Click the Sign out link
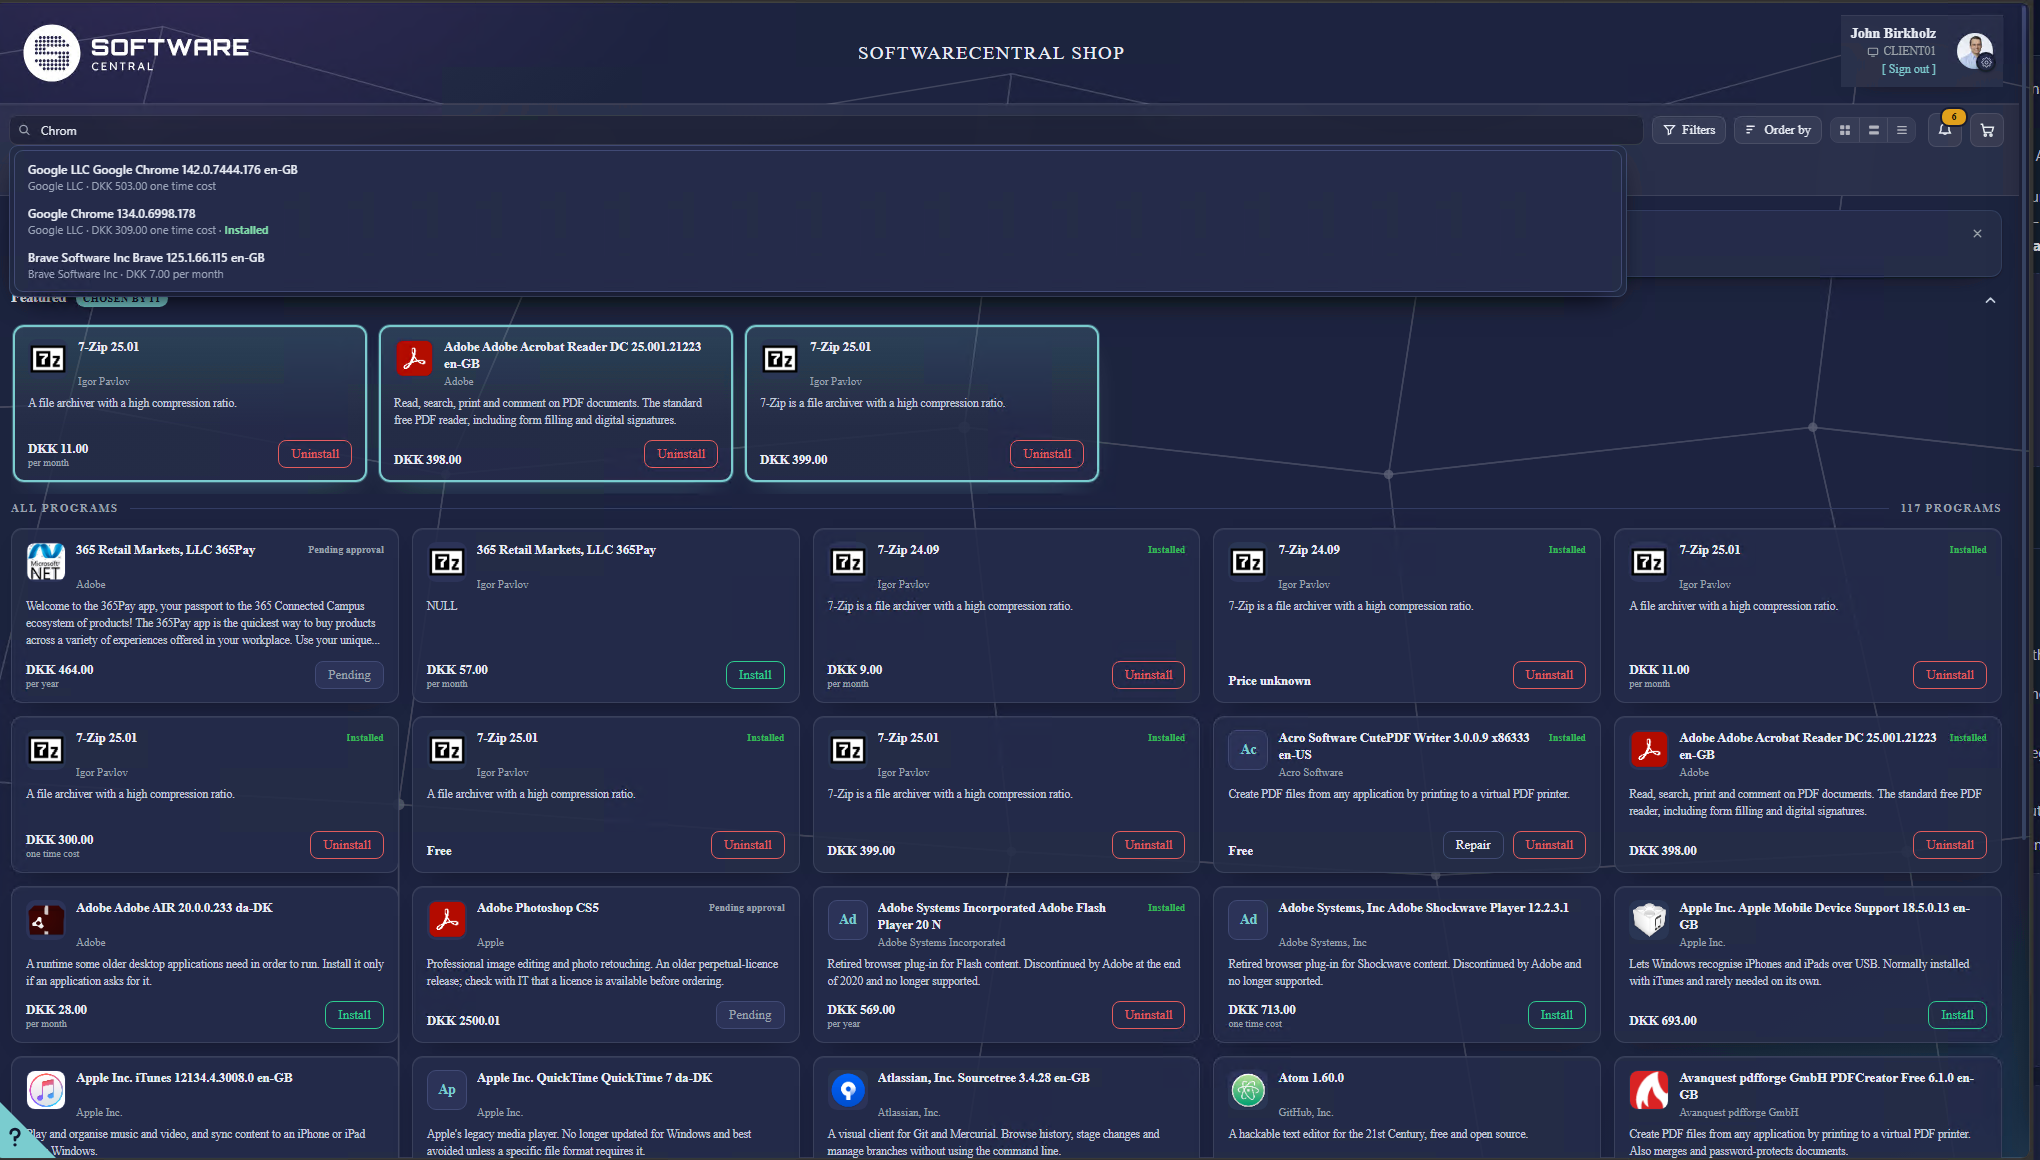The image size is (2040, 1160). pyautogui.click(x=1908, y=69)
